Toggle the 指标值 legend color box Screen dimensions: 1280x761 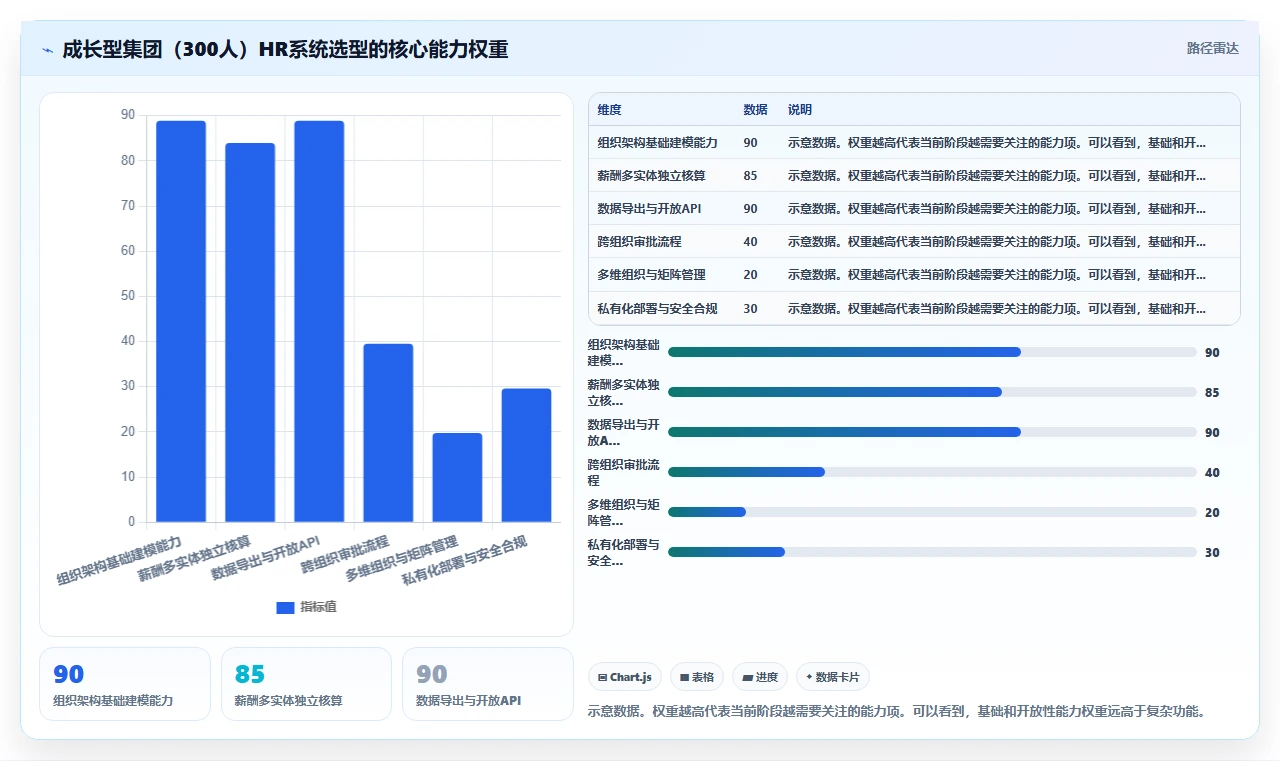click(285, 607)
